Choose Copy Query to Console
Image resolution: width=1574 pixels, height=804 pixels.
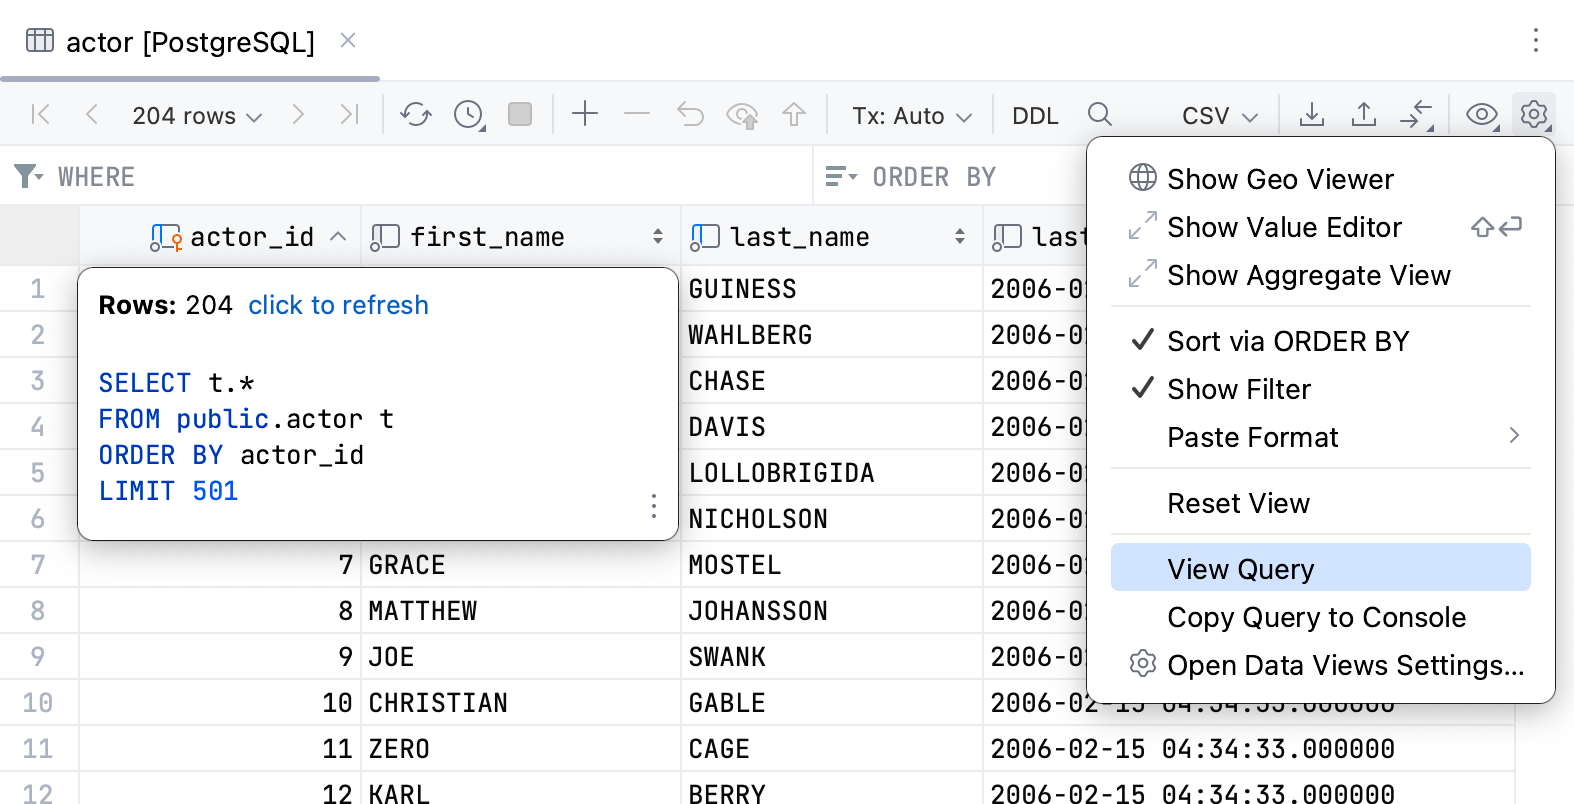point(1316,617)
